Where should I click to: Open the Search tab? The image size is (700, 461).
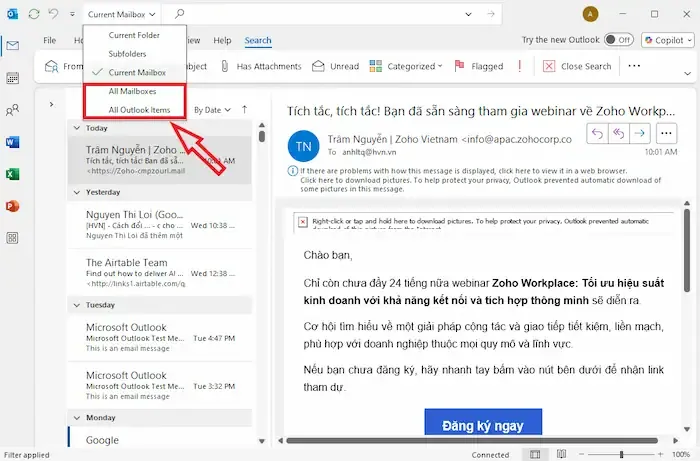coord(258,40)
